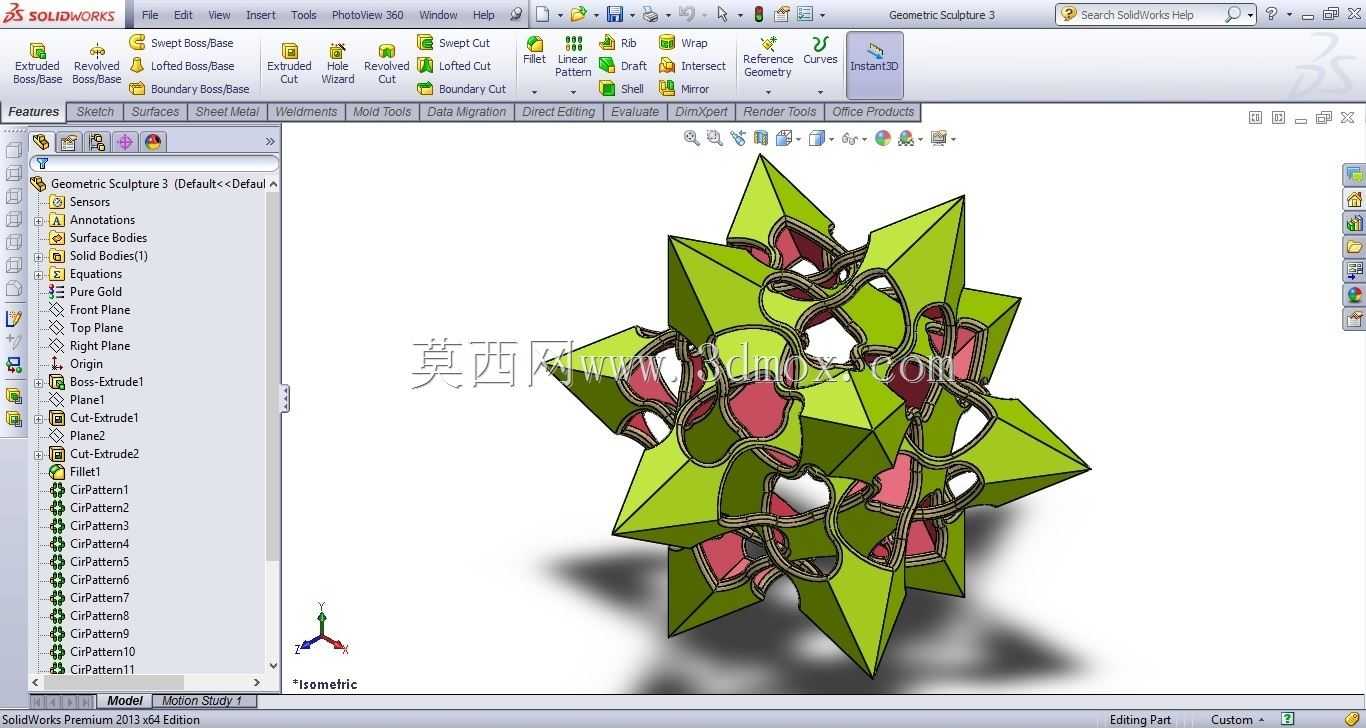The image size is (1366, 728).
Task: Open the DisplayManager tab icon
Action: (153, 142)
